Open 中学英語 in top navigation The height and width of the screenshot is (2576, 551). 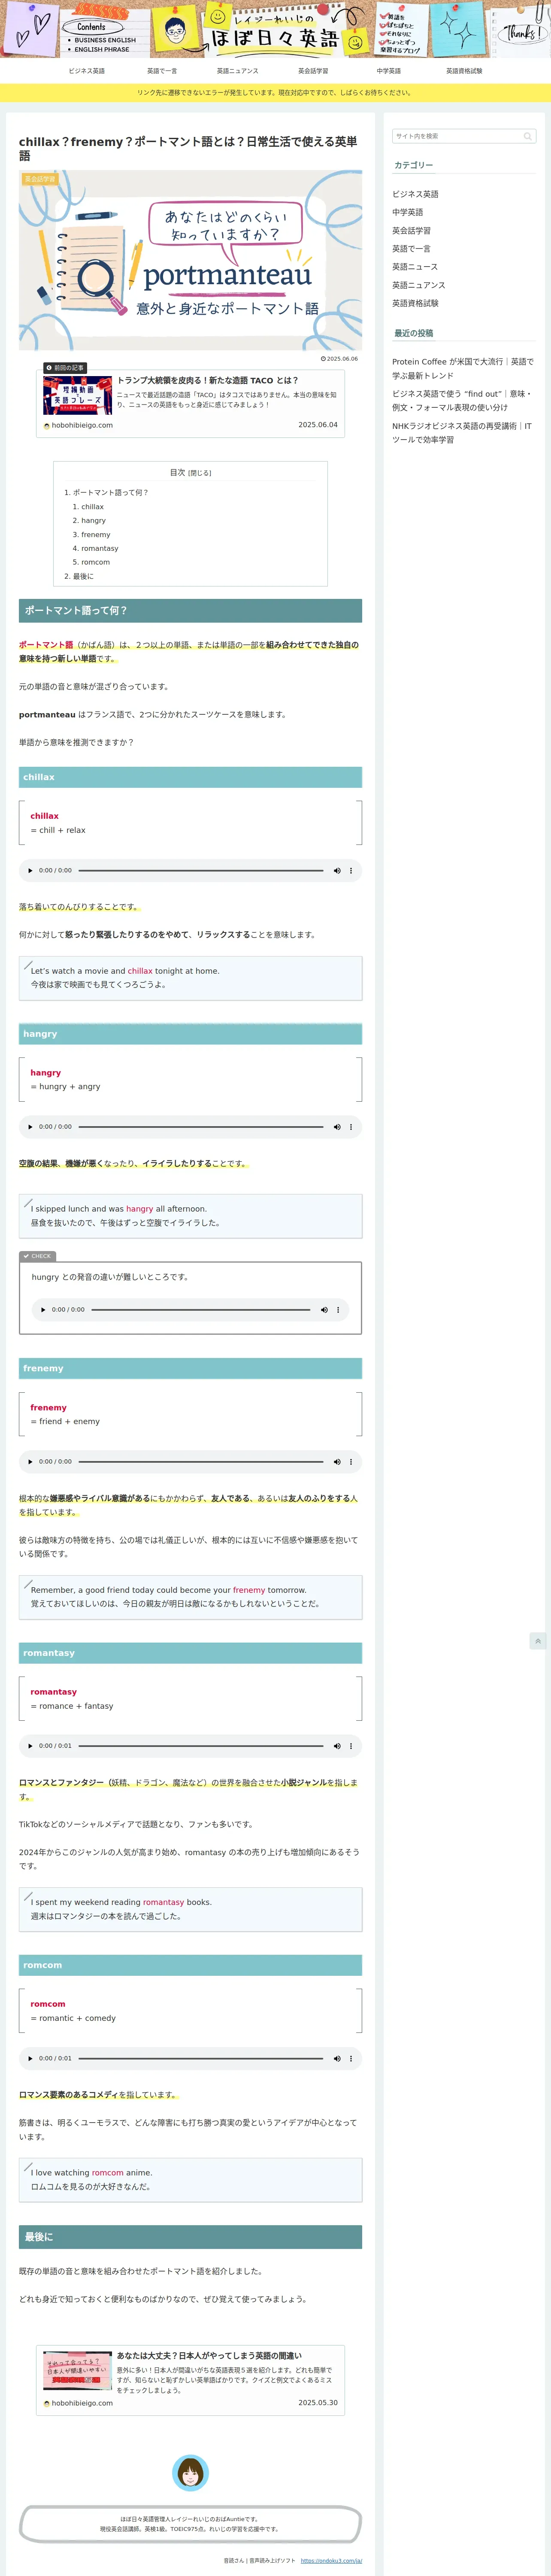click(388, 71)
